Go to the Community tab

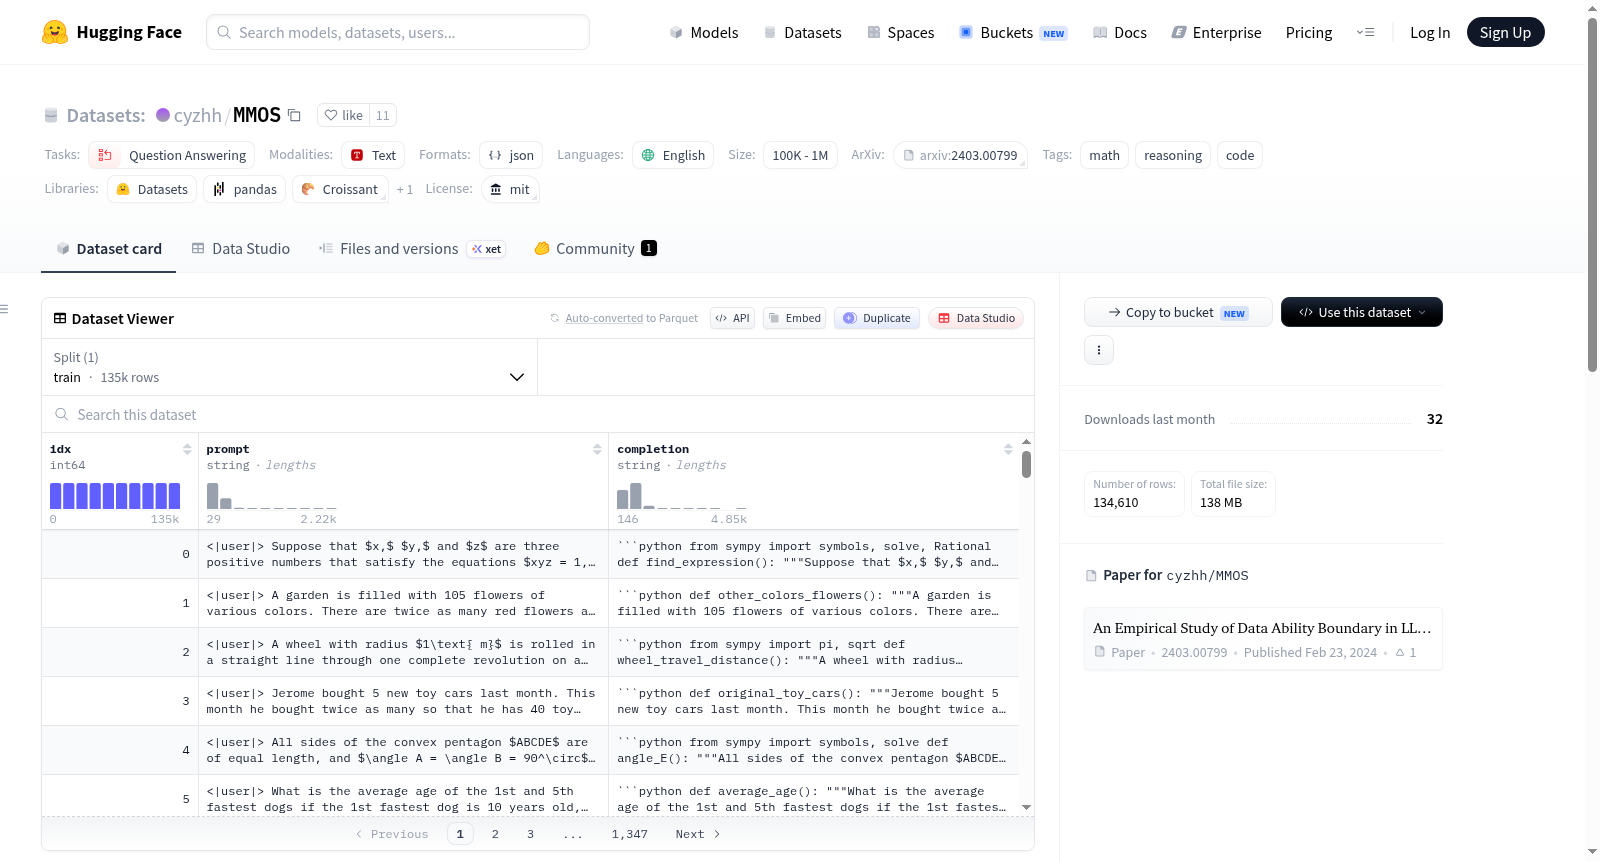[x=596, y=249]
